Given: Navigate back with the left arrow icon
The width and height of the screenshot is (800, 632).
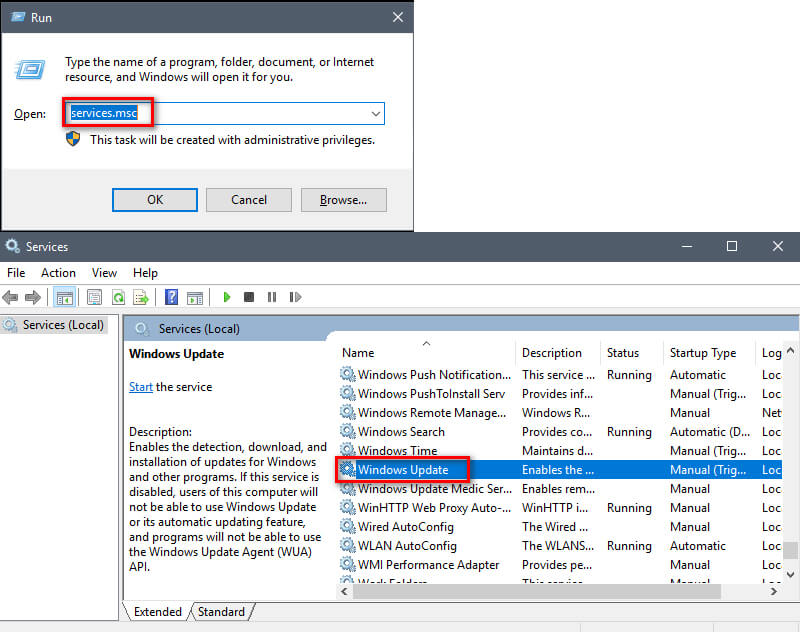Looking at the screenshot, I should (11, 297).
